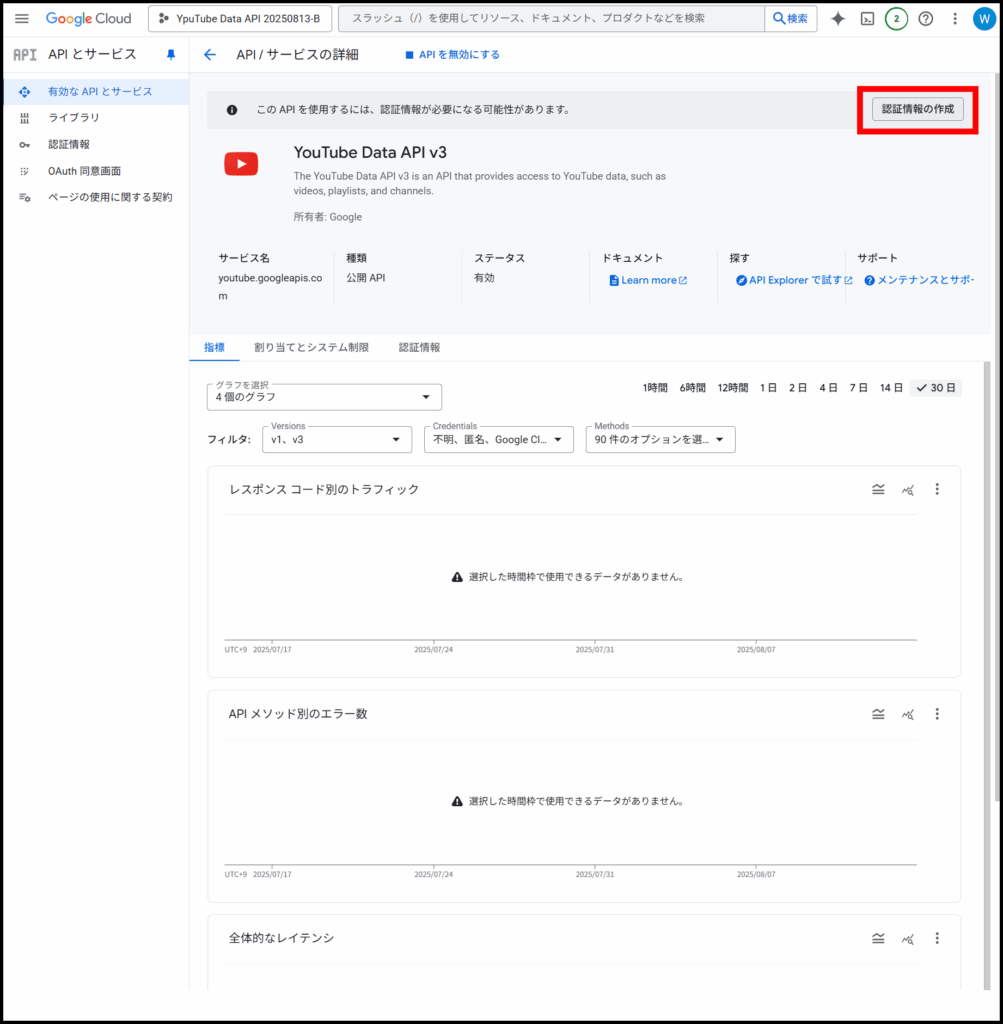Open the help question mark icon

click(x=925, y=19)
